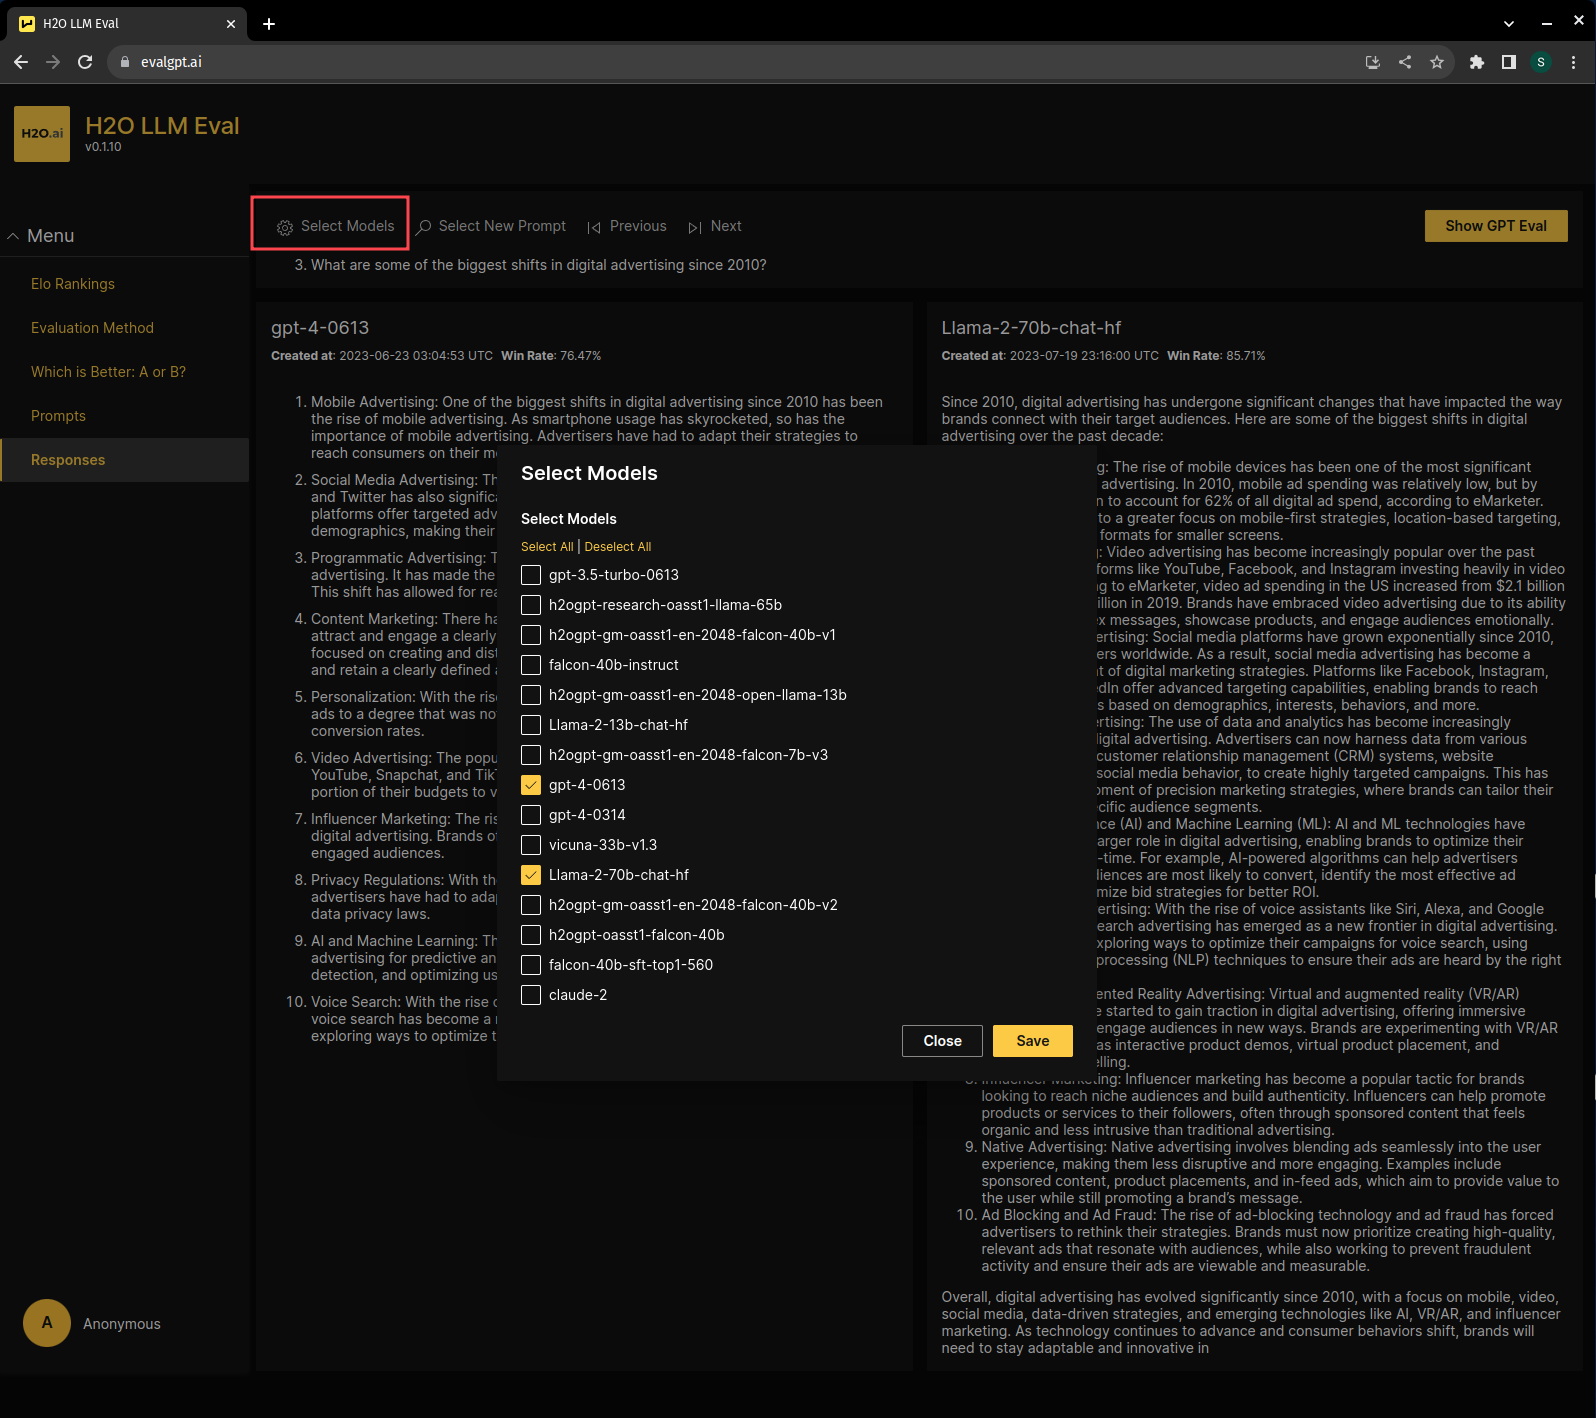The image size is (1596, 1418).
Task: Open Evaluation Method page
Action: (x=92, y=328)
